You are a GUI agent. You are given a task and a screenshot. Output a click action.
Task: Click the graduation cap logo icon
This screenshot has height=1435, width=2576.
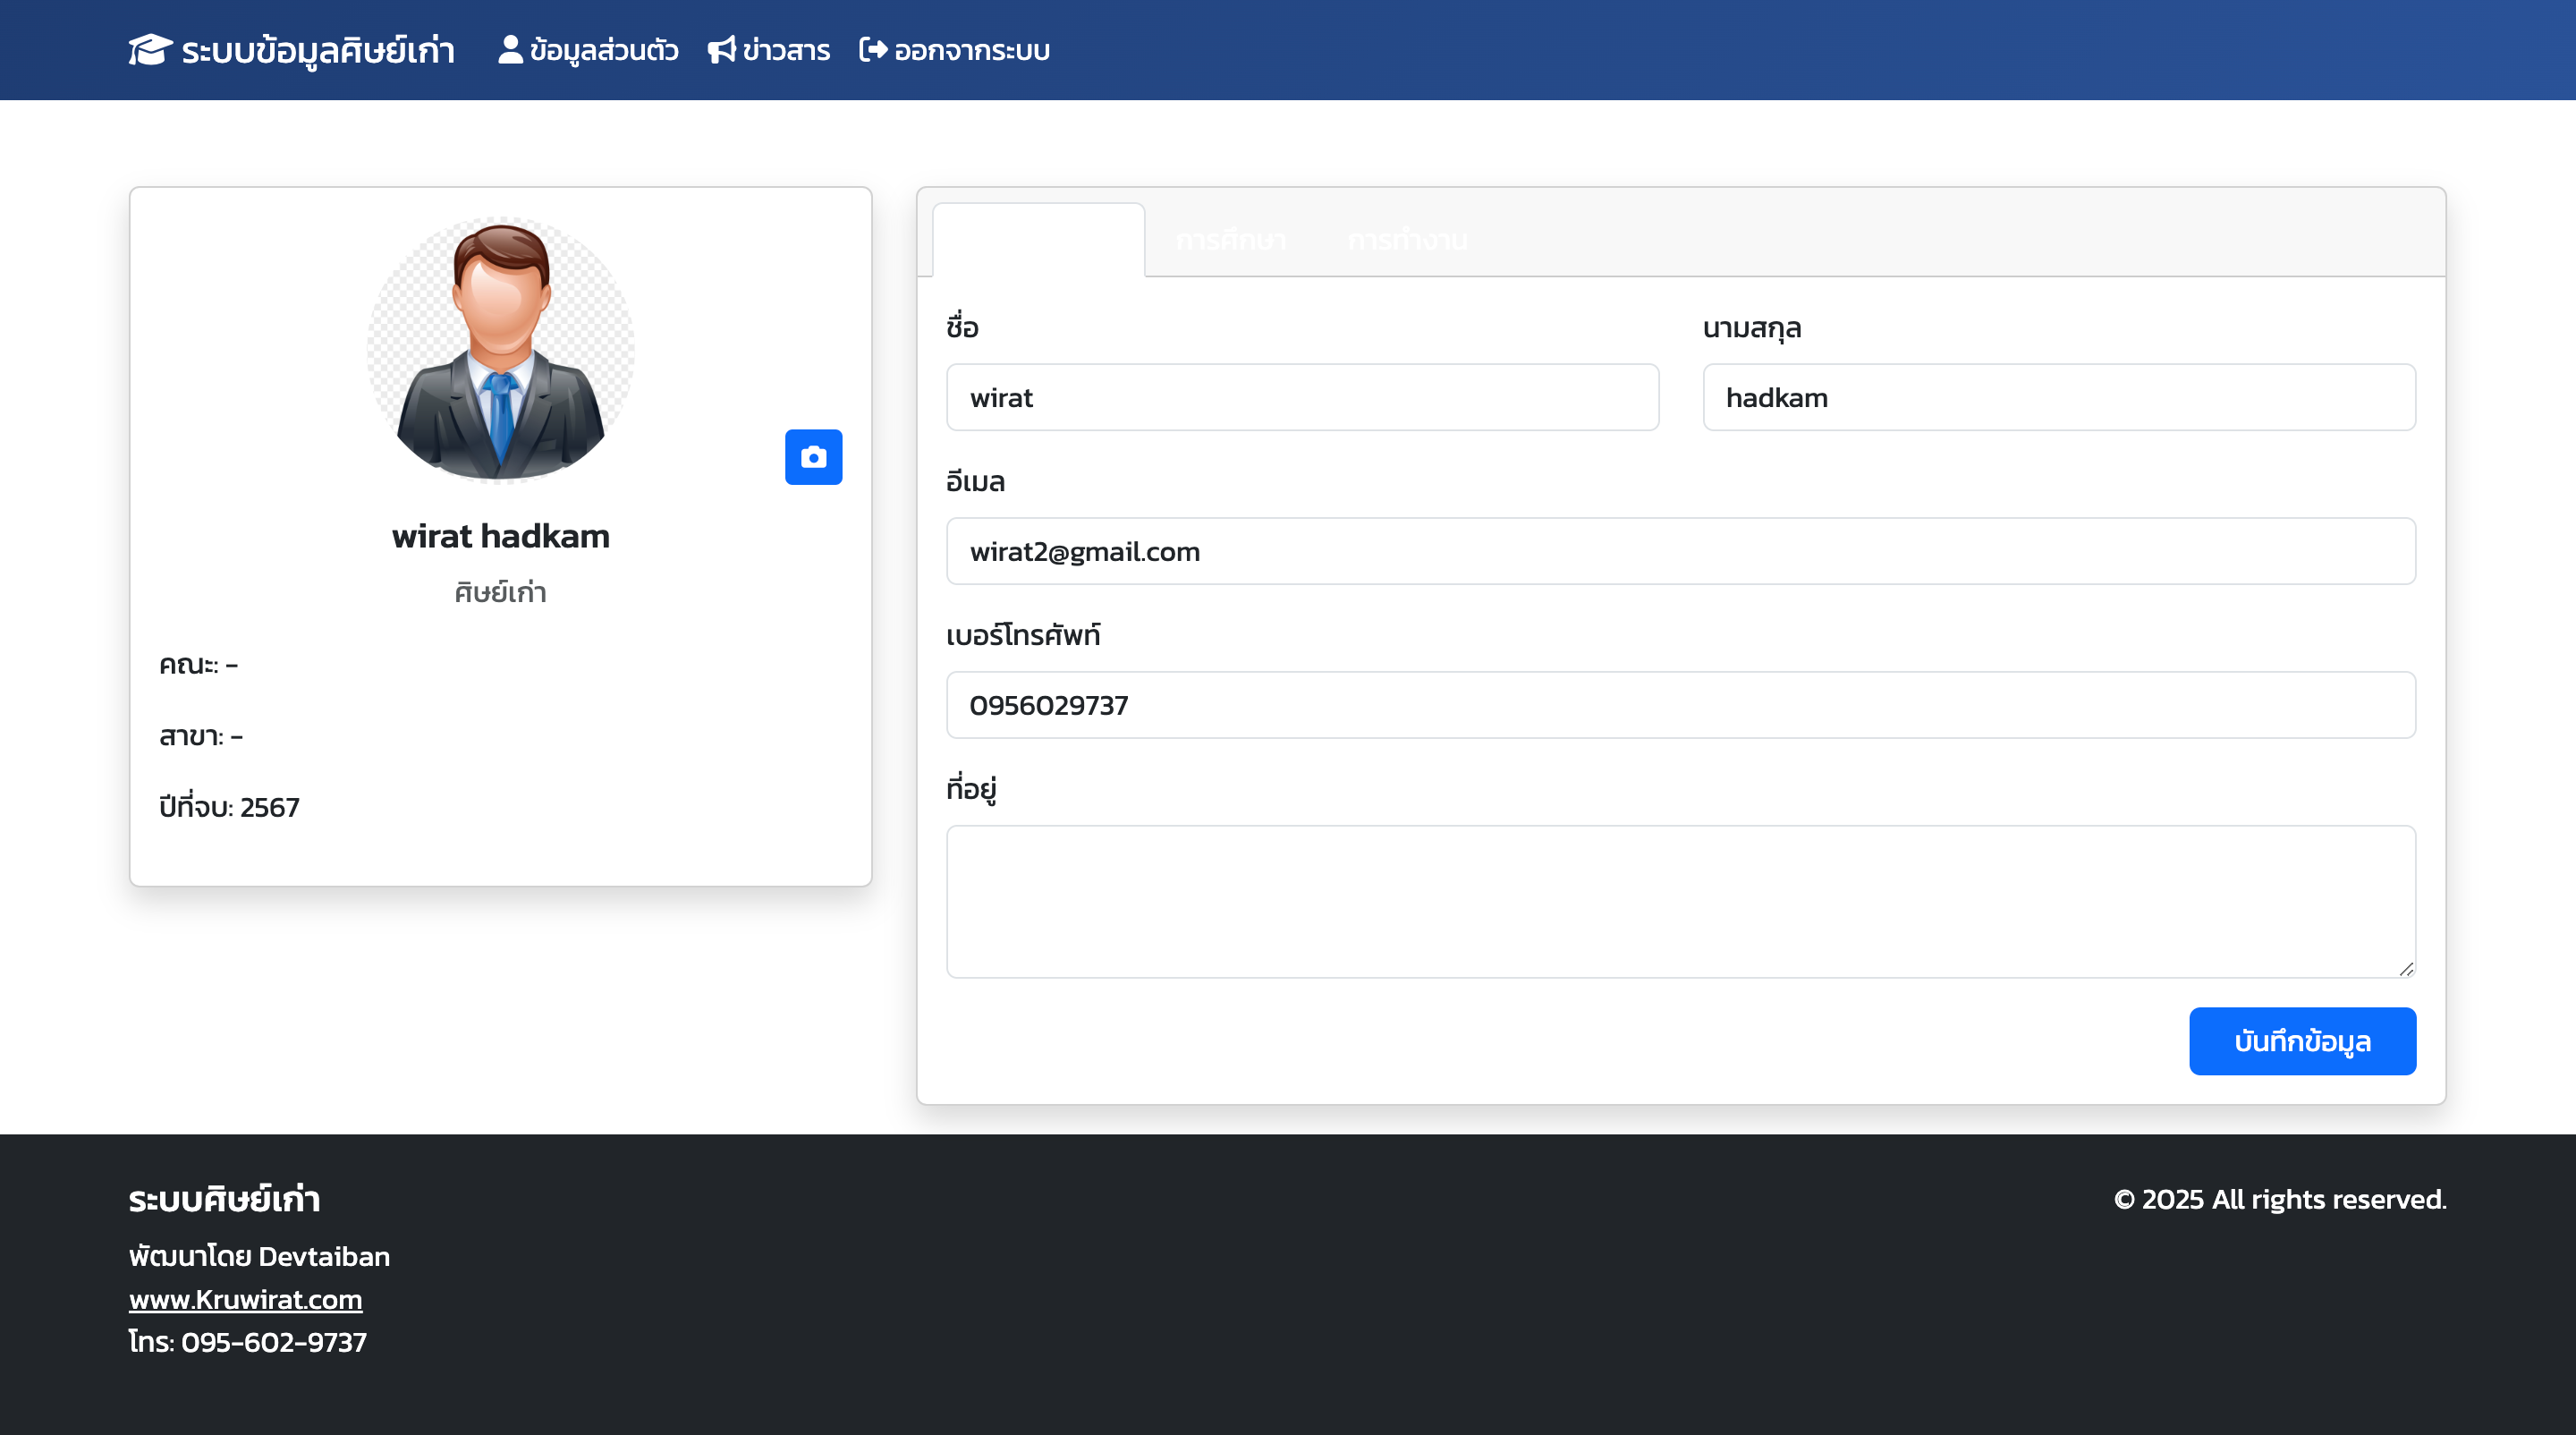pyautogui.click(x=150, y=50)
